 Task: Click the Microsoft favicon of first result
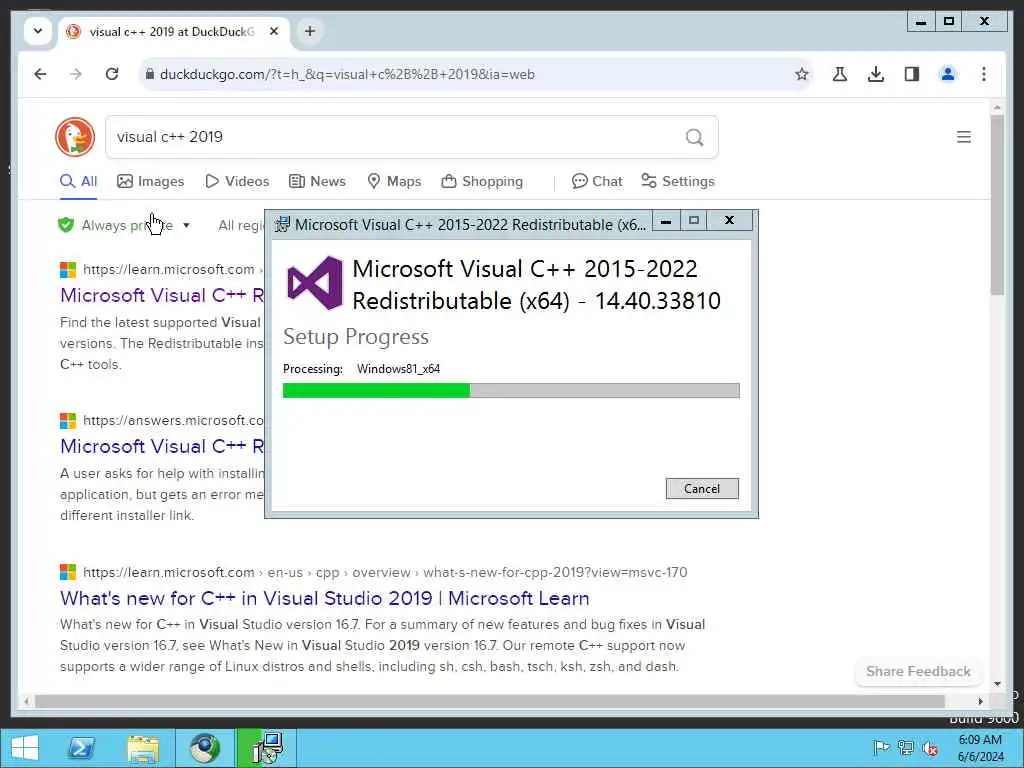click(x=68, y=270)
